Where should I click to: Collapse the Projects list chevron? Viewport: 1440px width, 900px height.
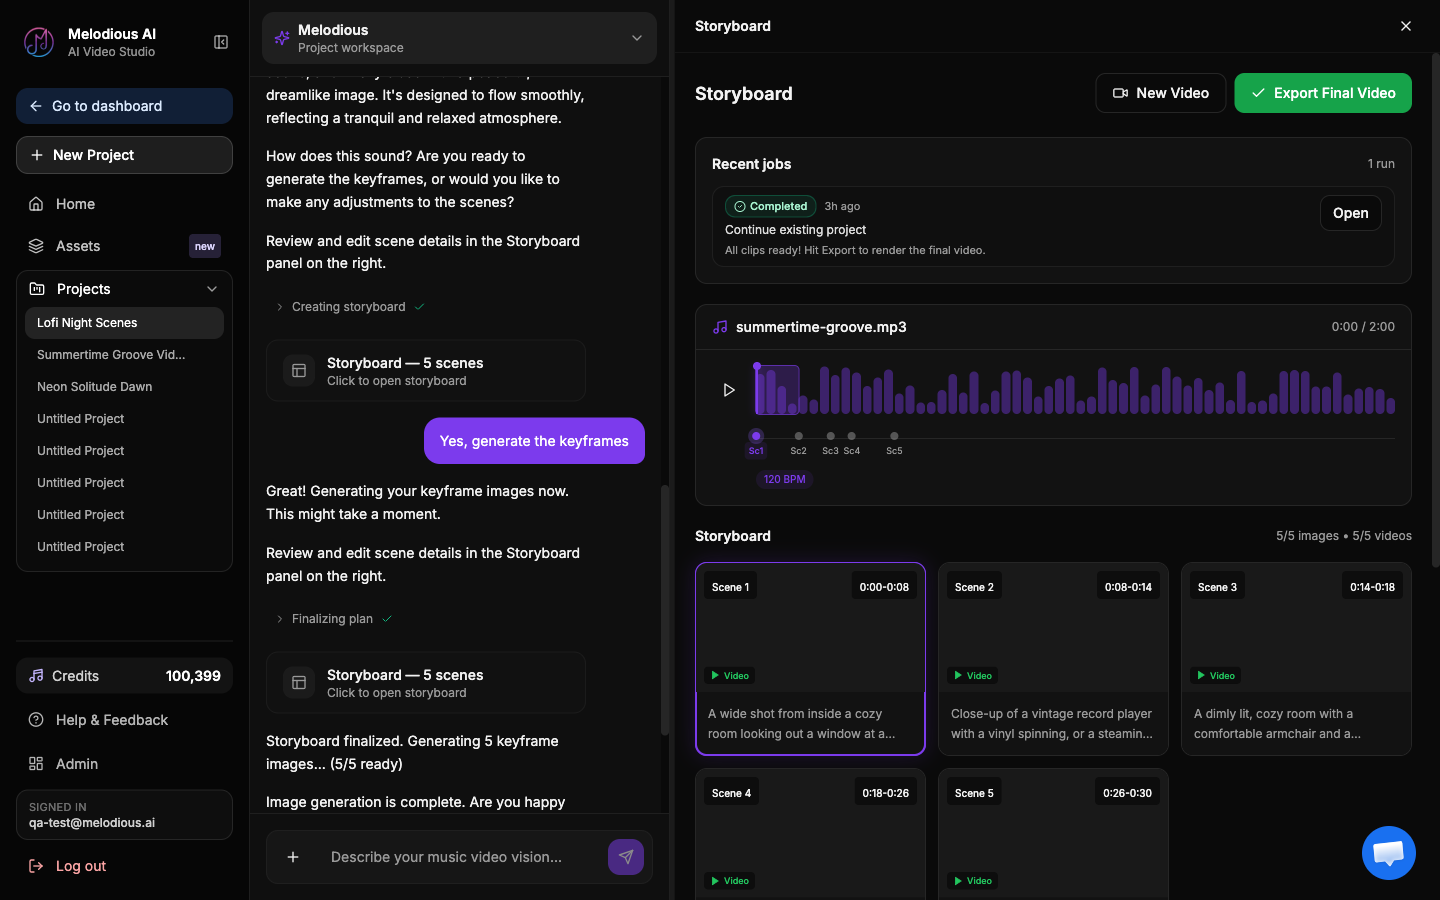[212, 289]
